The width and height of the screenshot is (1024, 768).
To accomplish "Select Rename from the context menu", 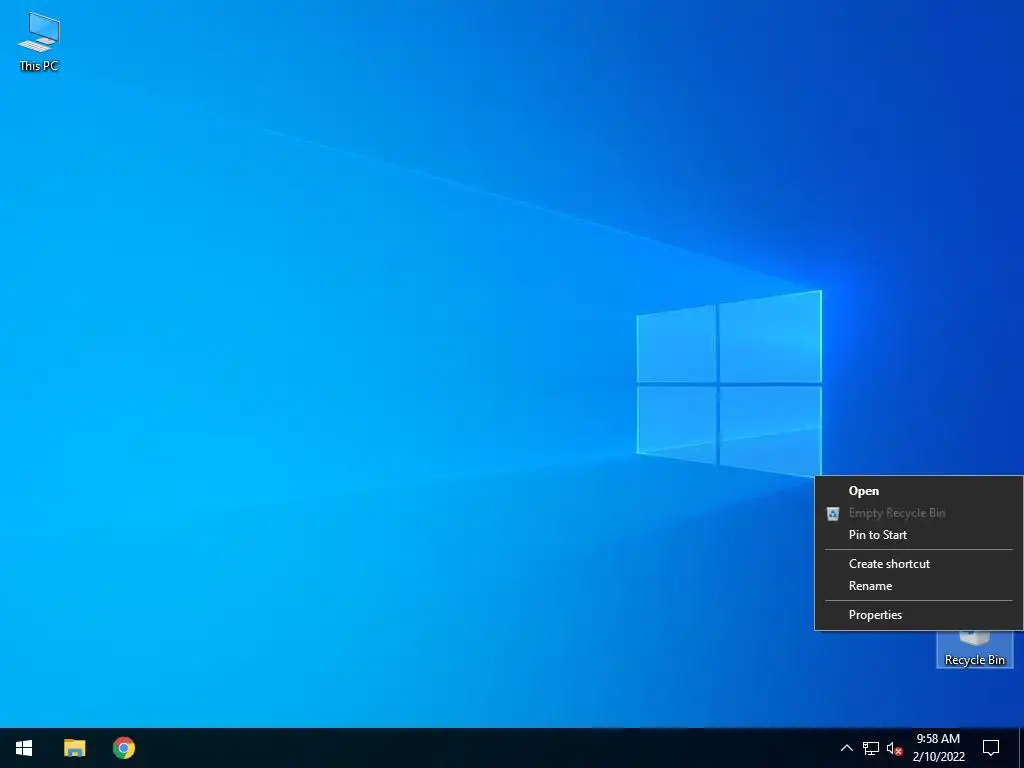I will point(919,586).
